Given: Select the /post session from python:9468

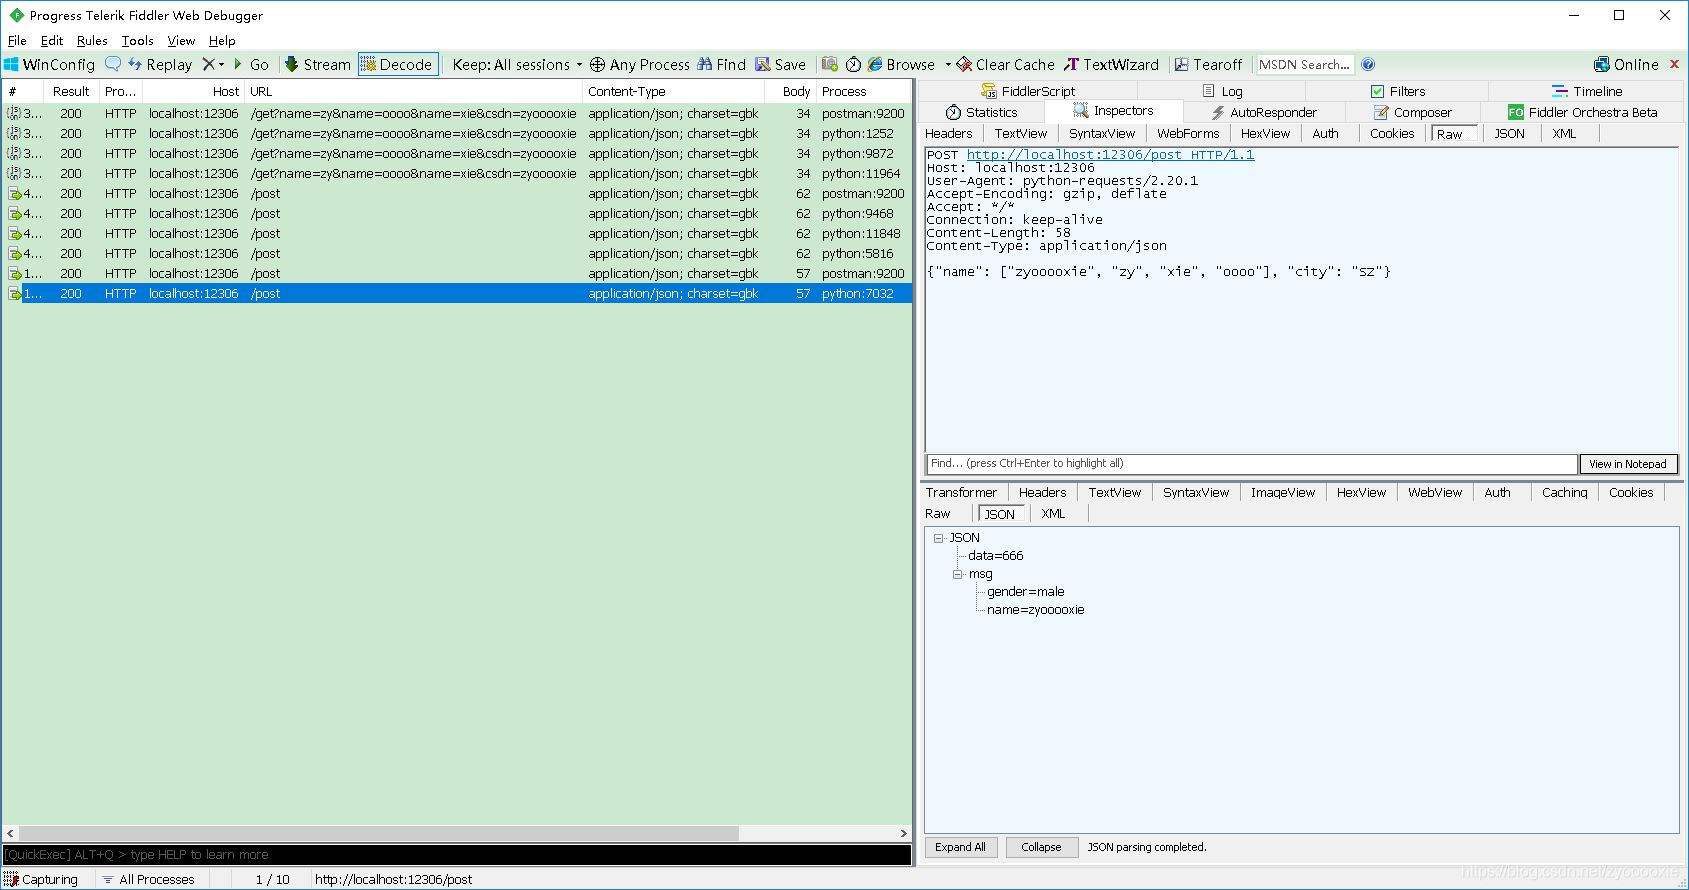Looking at the screenshot, I should [x=457, y=213].
